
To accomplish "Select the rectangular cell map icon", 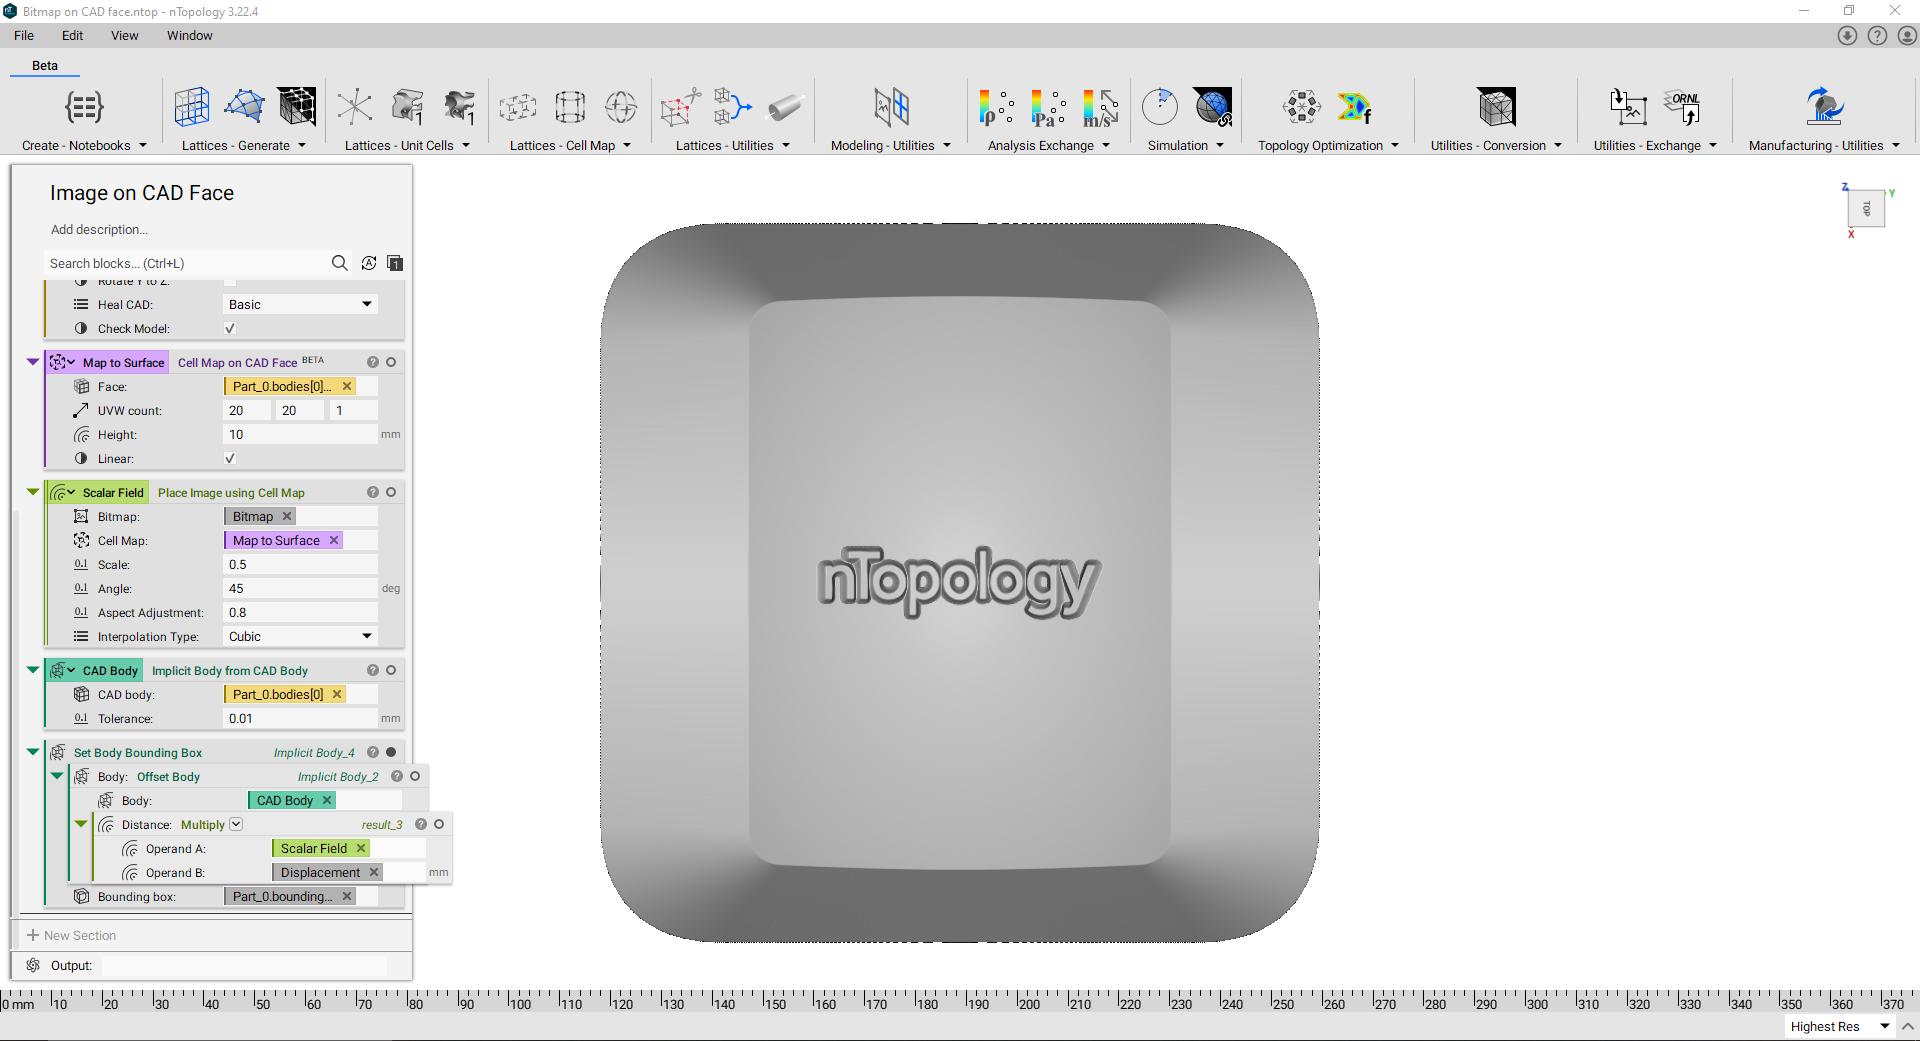I will point(570,107).
